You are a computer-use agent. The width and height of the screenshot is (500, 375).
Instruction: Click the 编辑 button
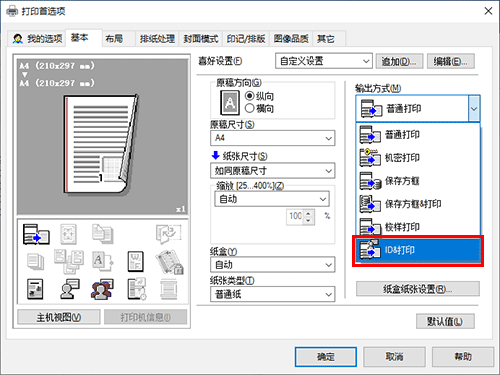tap(450, 61)
